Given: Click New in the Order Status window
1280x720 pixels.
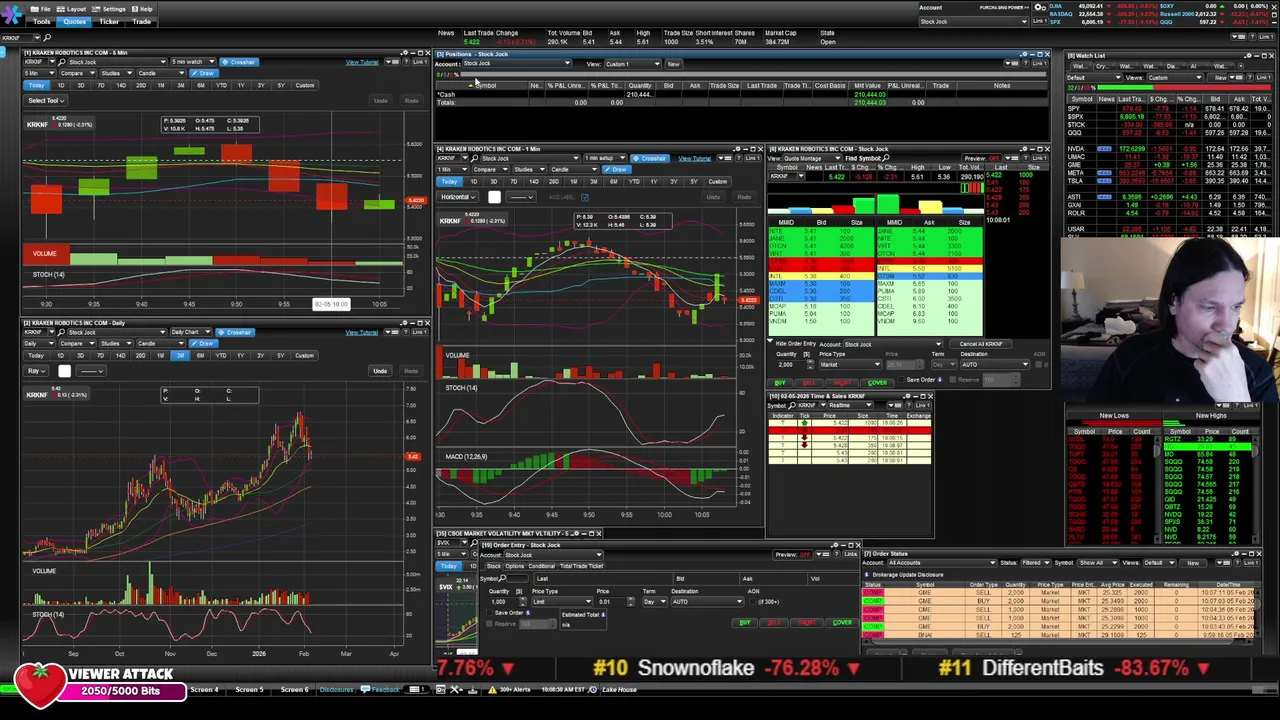Looking at the screenshot, I should (x=1193, y=563).
